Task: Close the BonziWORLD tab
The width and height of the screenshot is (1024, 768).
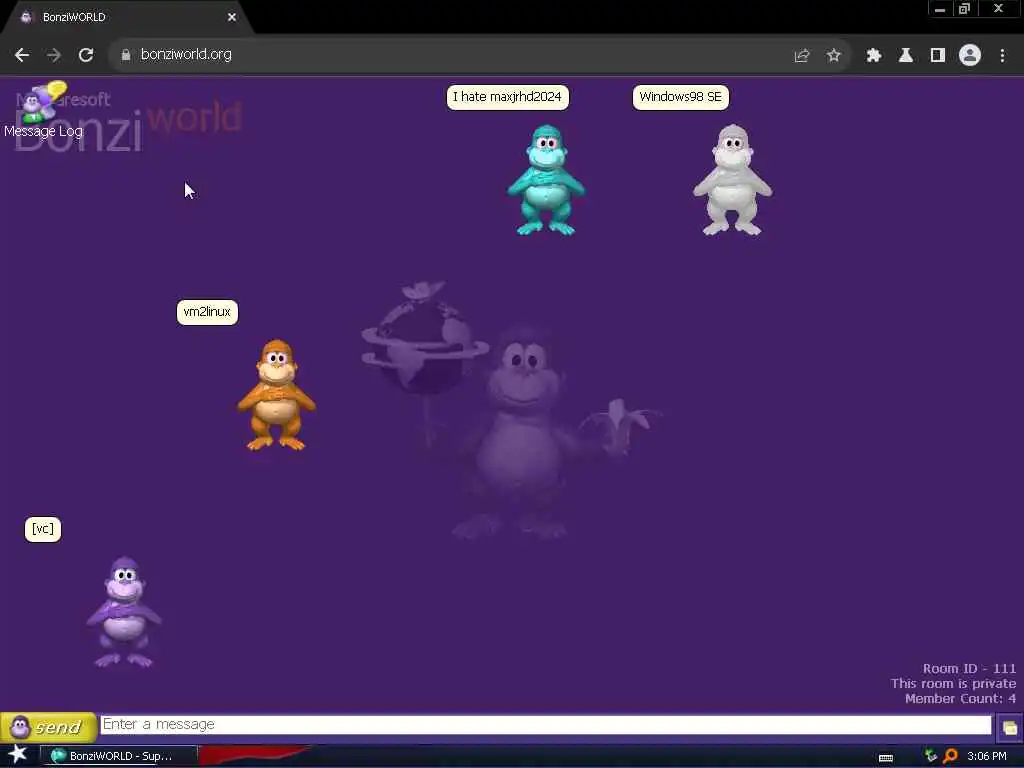Action: [232, 18]
